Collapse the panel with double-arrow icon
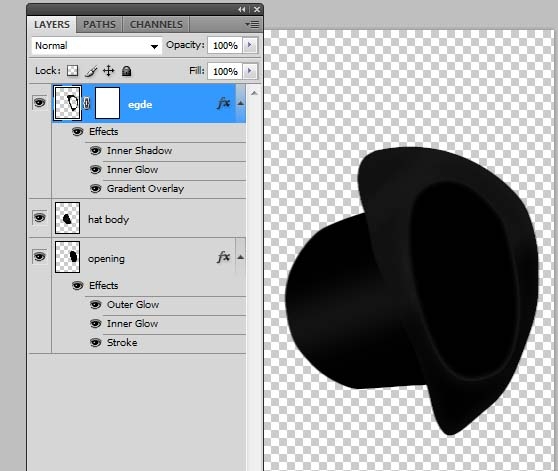This screenshot has height=471, width=558. point(242,10)
